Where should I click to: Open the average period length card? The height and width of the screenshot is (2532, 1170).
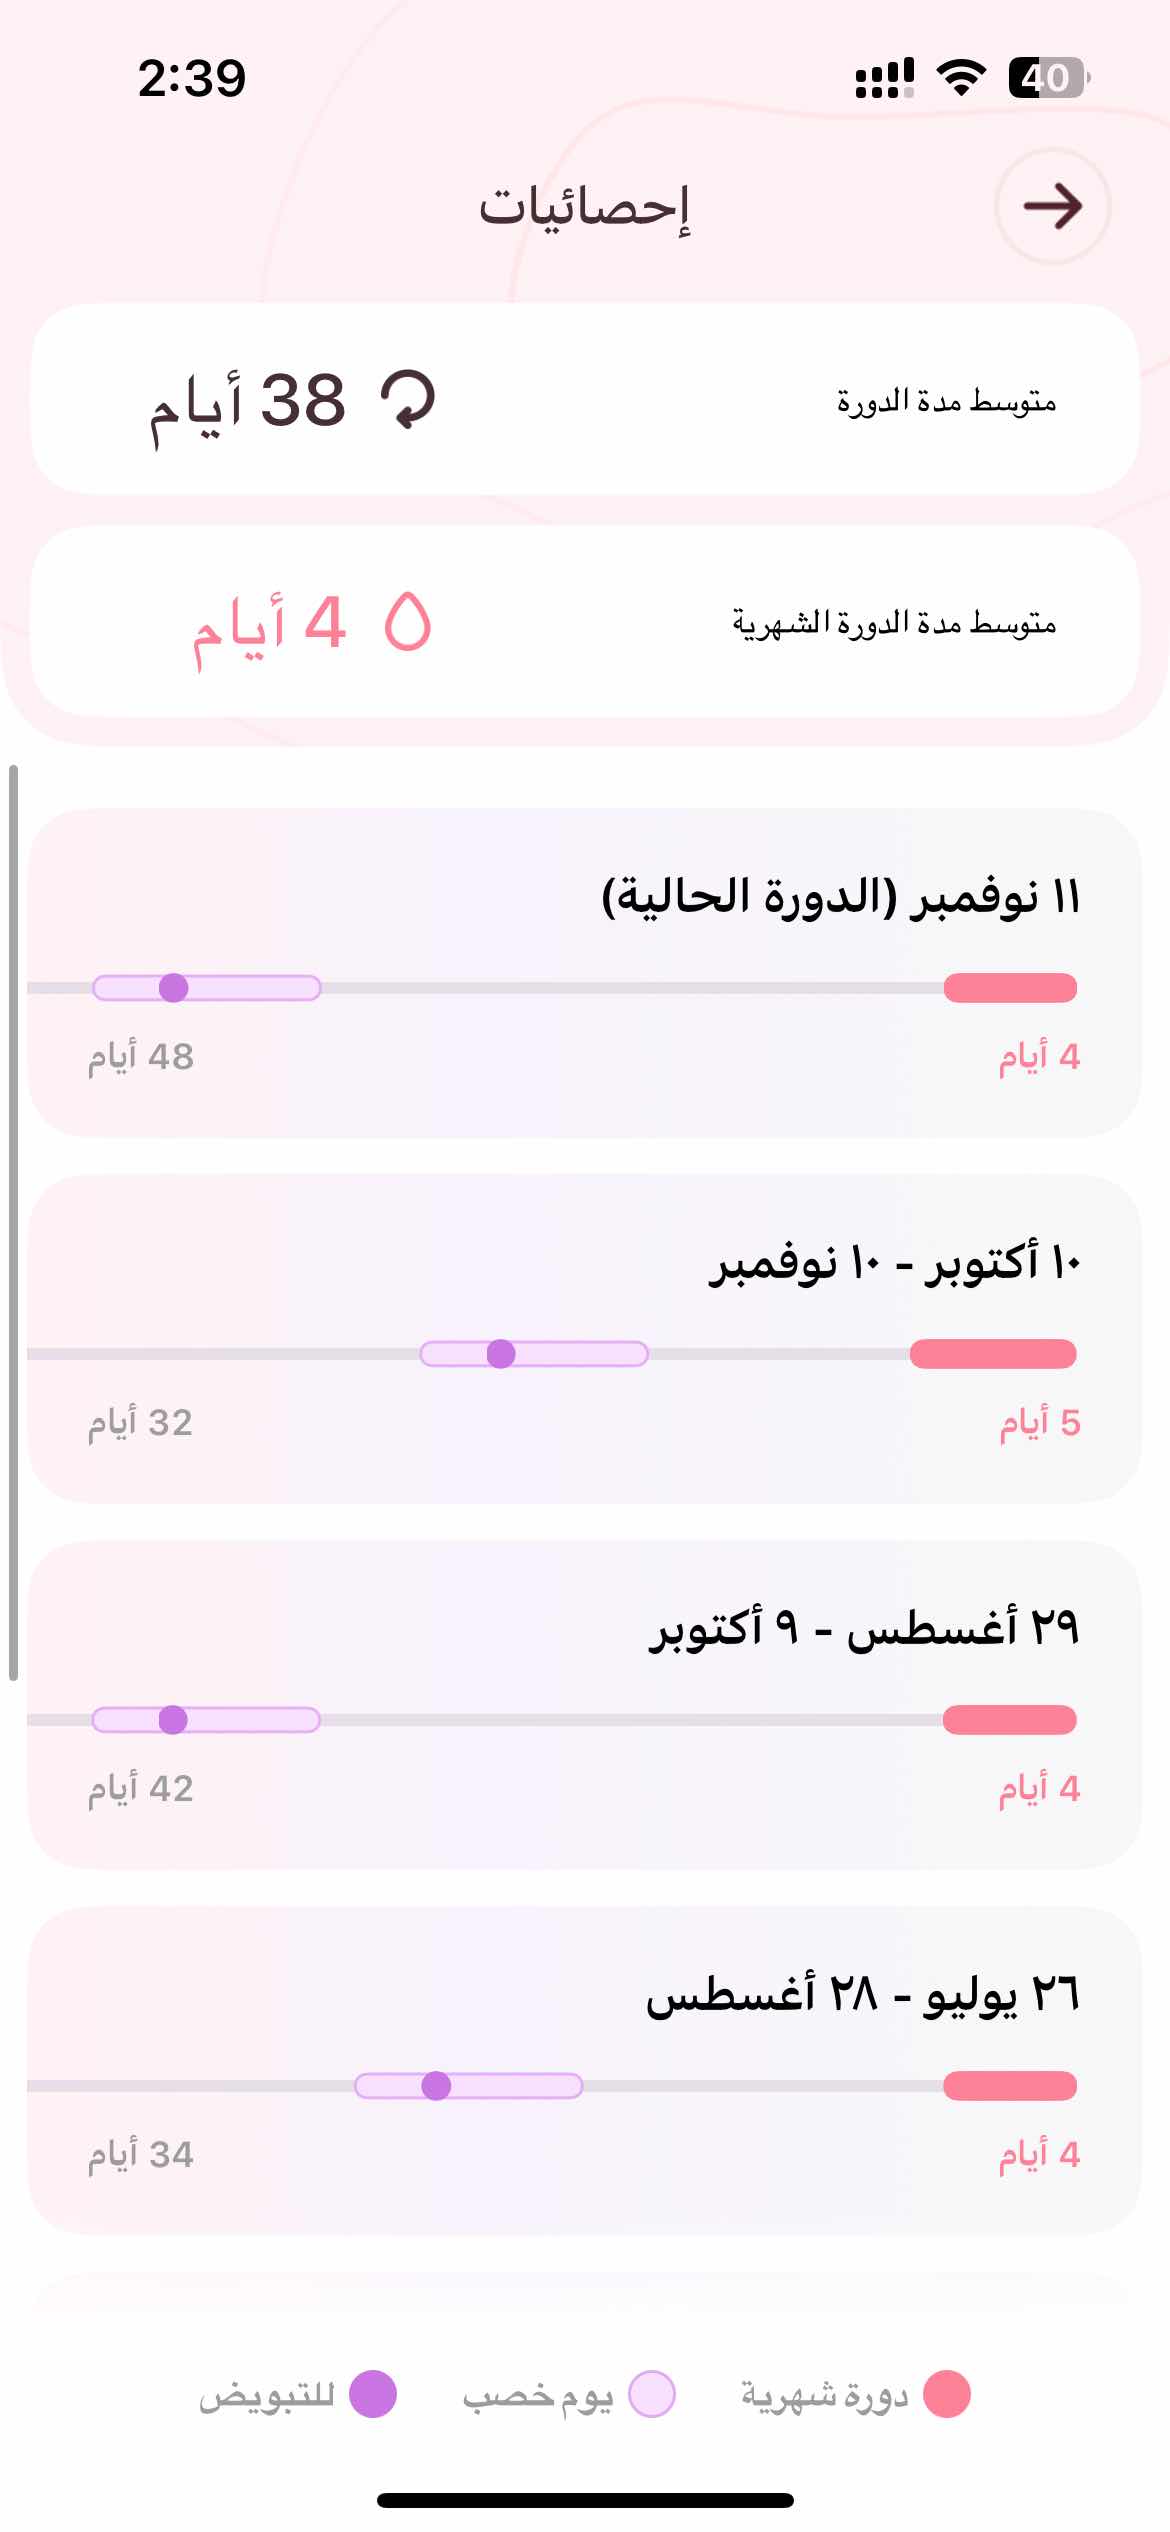pyautogui.click(x=585, y=622)
